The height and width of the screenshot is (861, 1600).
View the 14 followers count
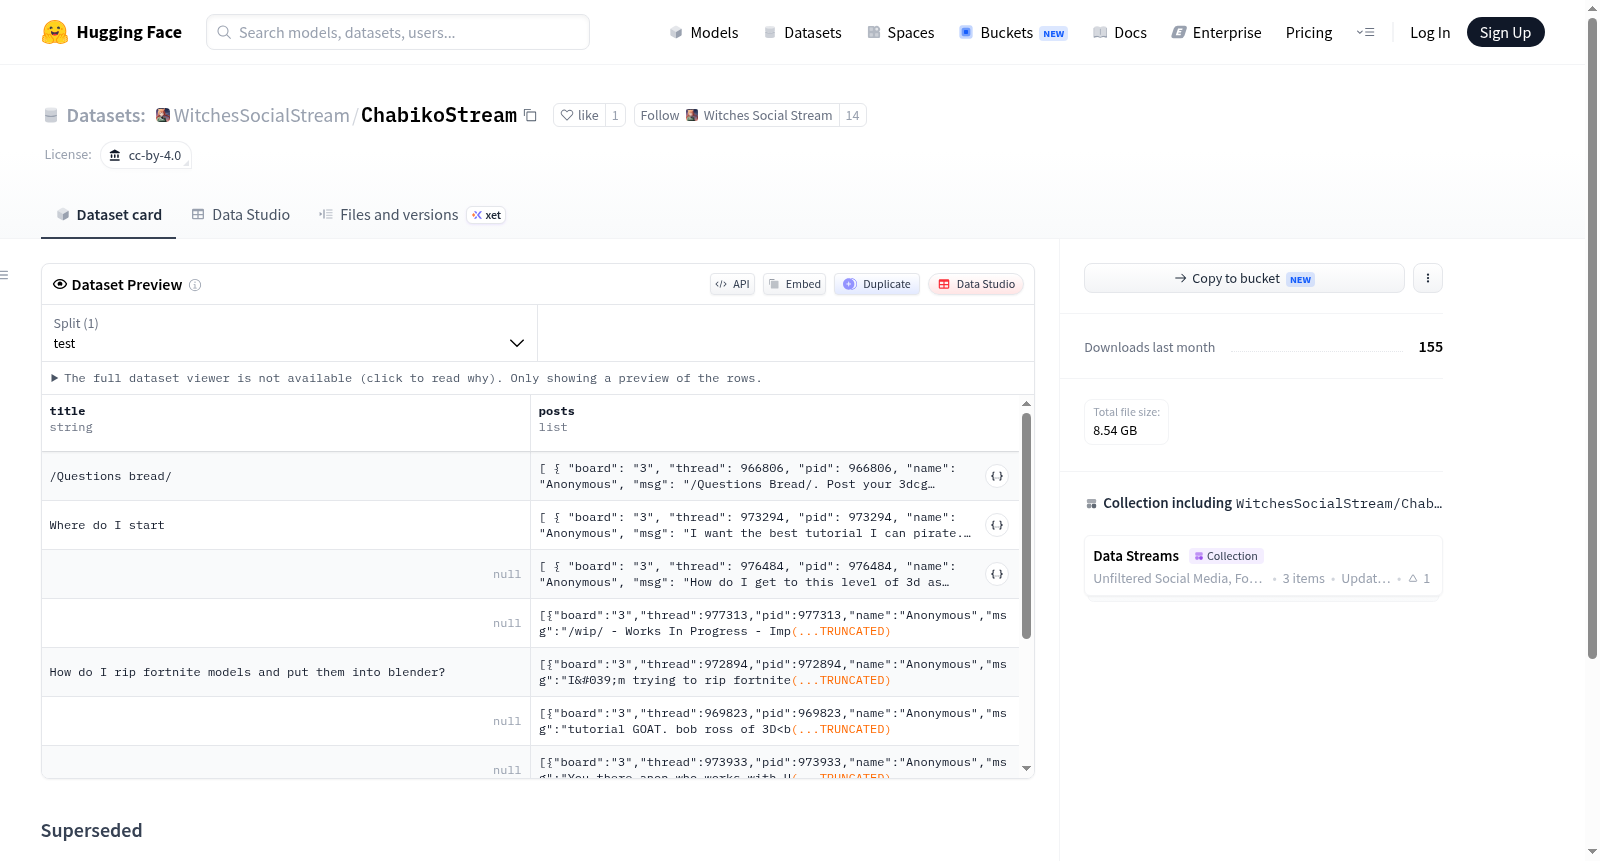click(x=852, y=116)
